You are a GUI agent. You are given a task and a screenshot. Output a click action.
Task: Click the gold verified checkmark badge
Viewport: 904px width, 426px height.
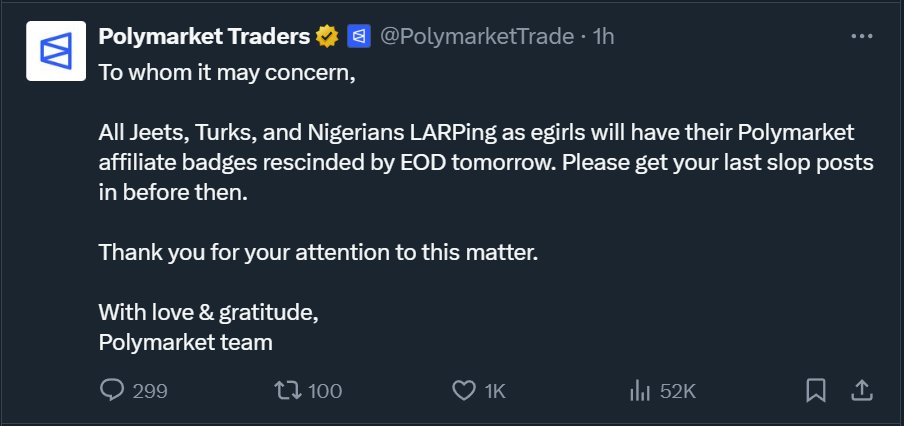pos(327,38)
